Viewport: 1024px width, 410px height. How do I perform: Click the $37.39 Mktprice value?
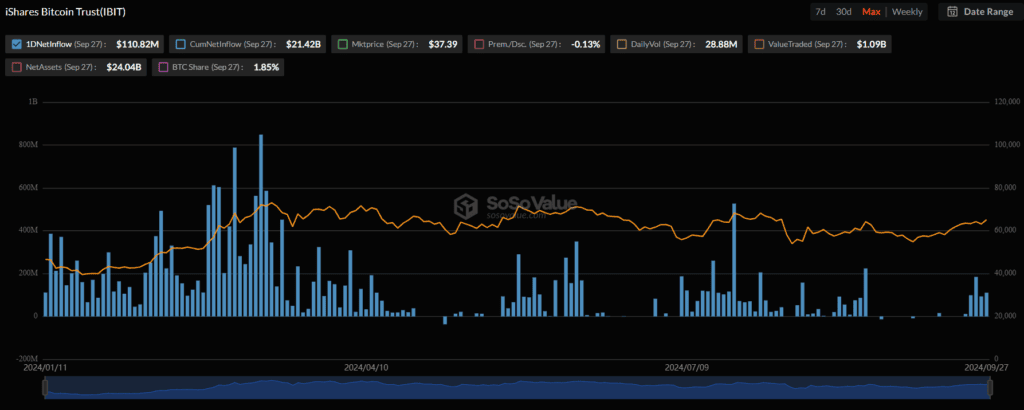tap(442, 44)
